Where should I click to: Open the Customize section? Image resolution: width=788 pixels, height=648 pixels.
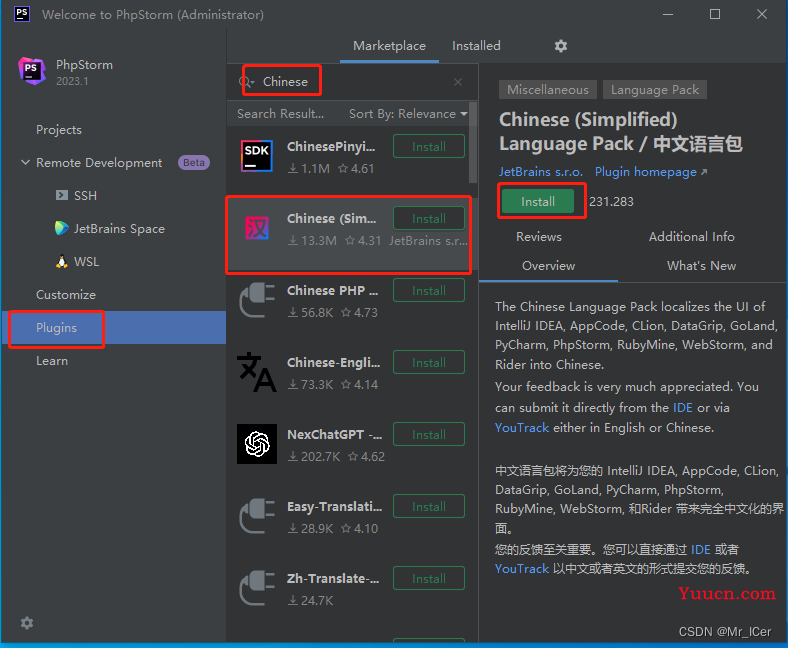66,295
